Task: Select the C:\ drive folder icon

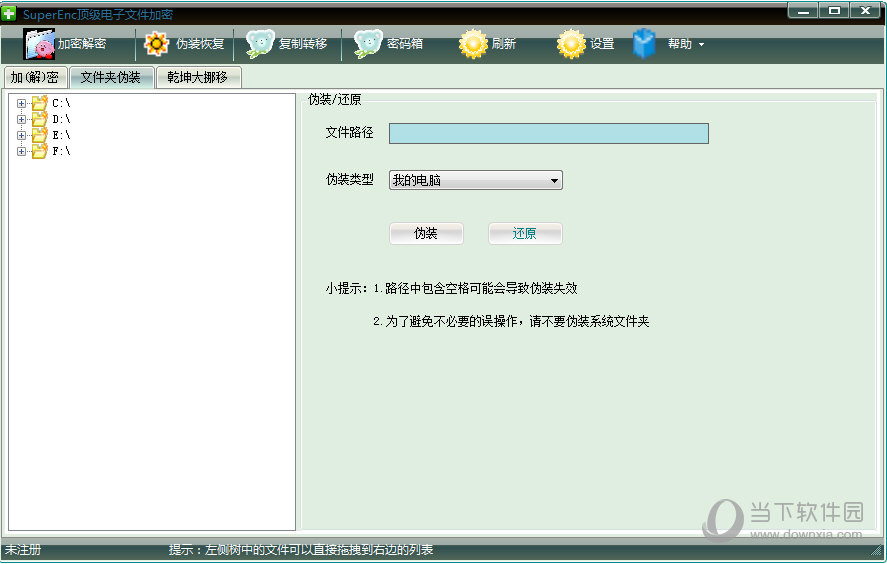Action: (39, 103)
